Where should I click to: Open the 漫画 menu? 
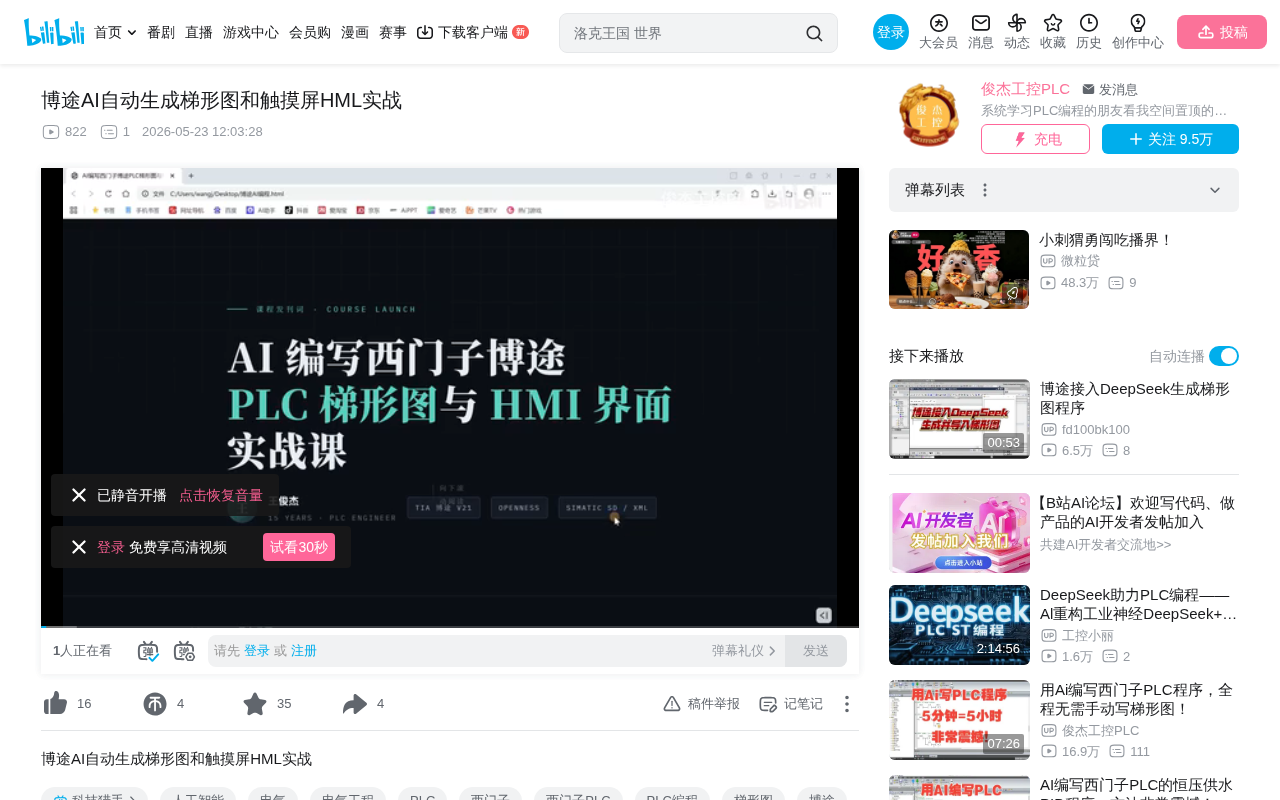tap(355, 32)
